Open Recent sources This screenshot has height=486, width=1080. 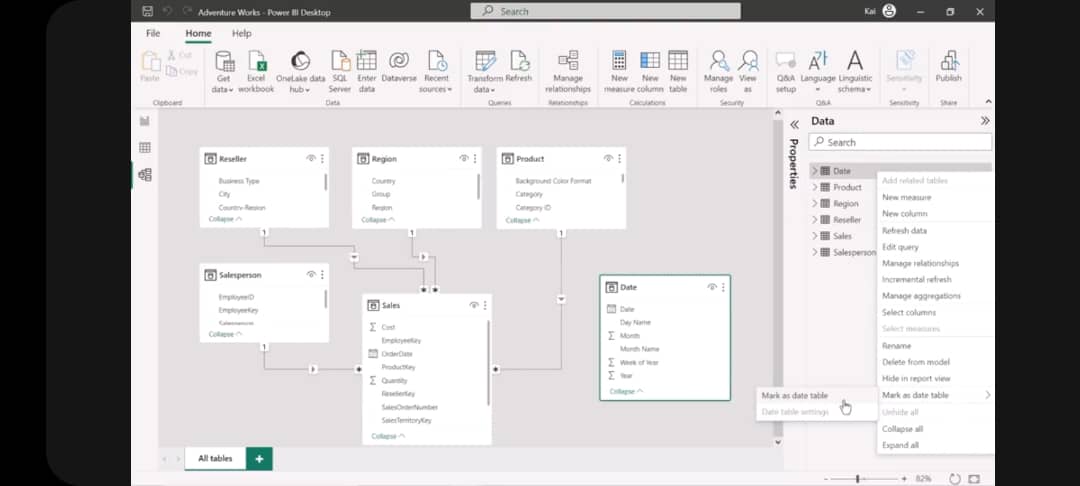click(436, 72)
